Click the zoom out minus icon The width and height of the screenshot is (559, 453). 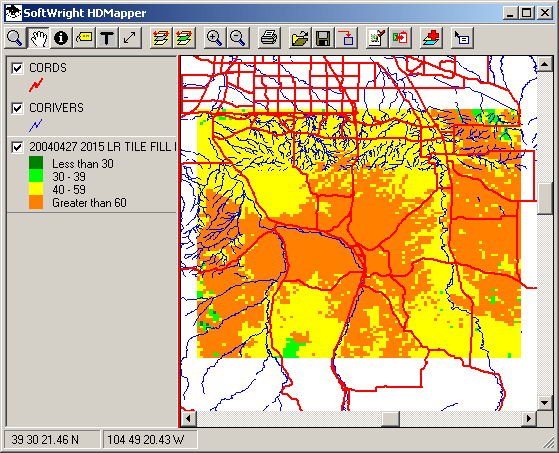[238, 38]
